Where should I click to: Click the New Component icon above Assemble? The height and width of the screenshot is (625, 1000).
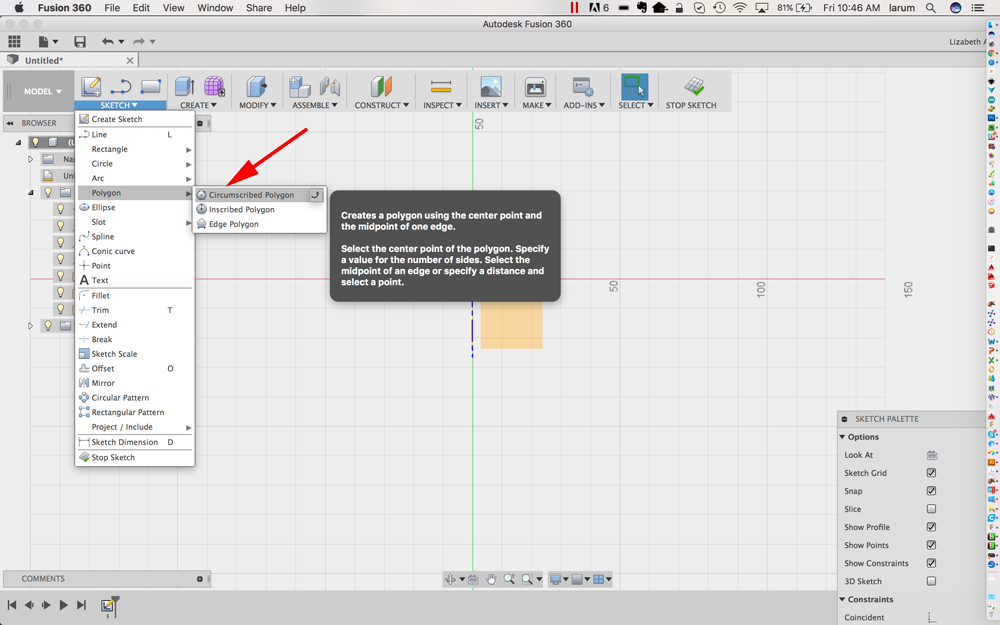[x=300, y=87]
